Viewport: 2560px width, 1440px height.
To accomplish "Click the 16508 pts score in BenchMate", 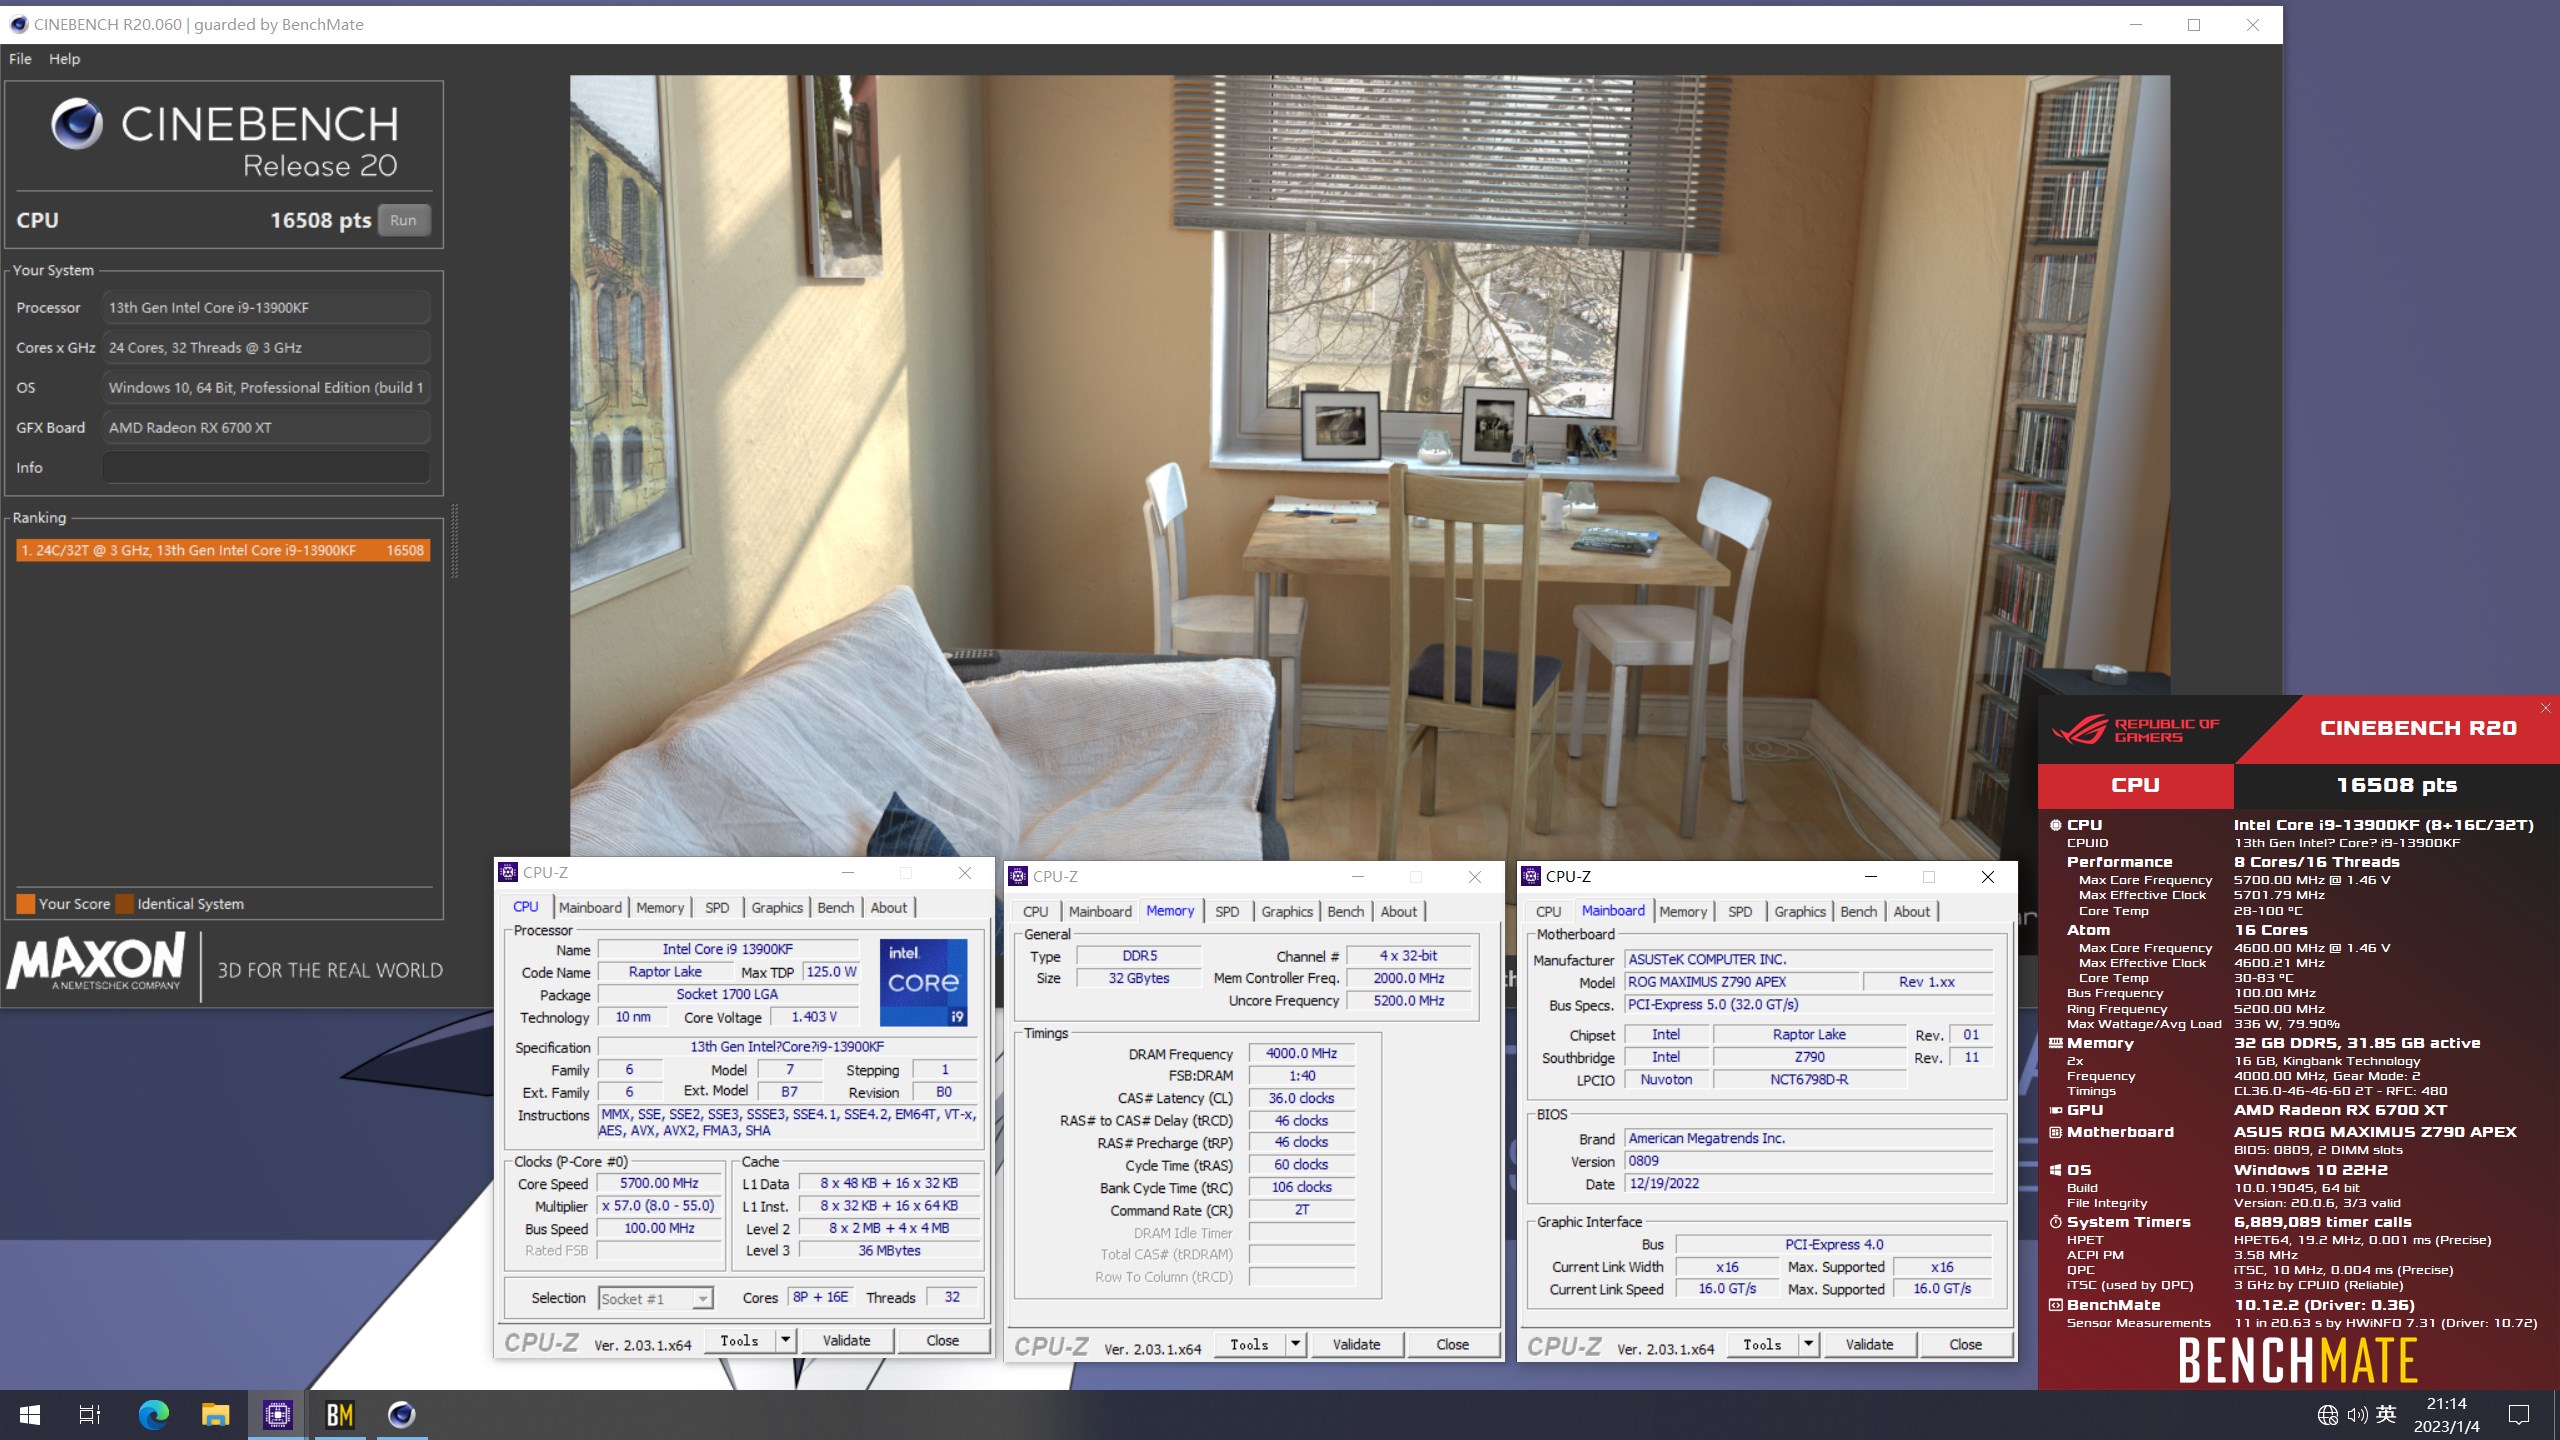I will tap(2396, 785).
